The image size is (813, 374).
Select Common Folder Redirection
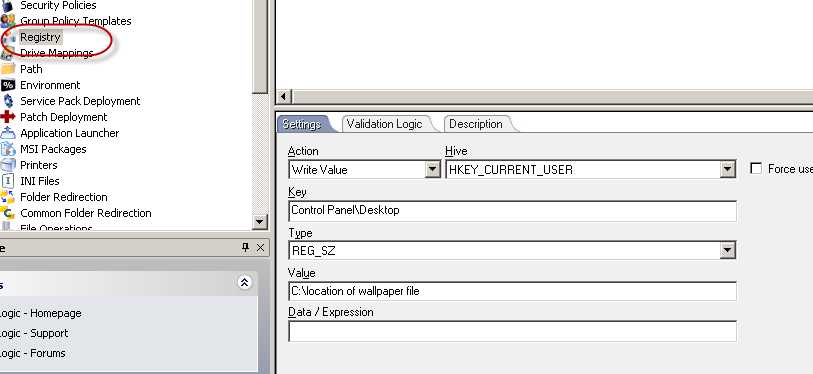pos(86,213)
